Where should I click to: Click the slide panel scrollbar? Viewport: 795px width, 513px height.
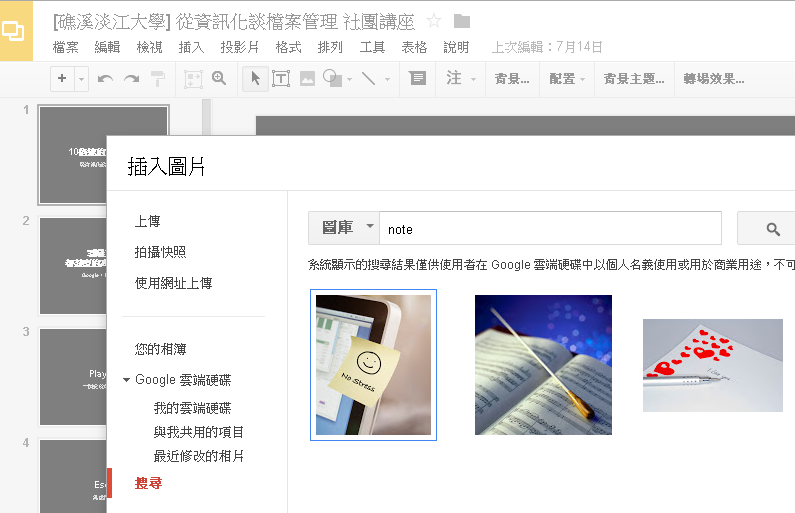[x=206, y=117]
